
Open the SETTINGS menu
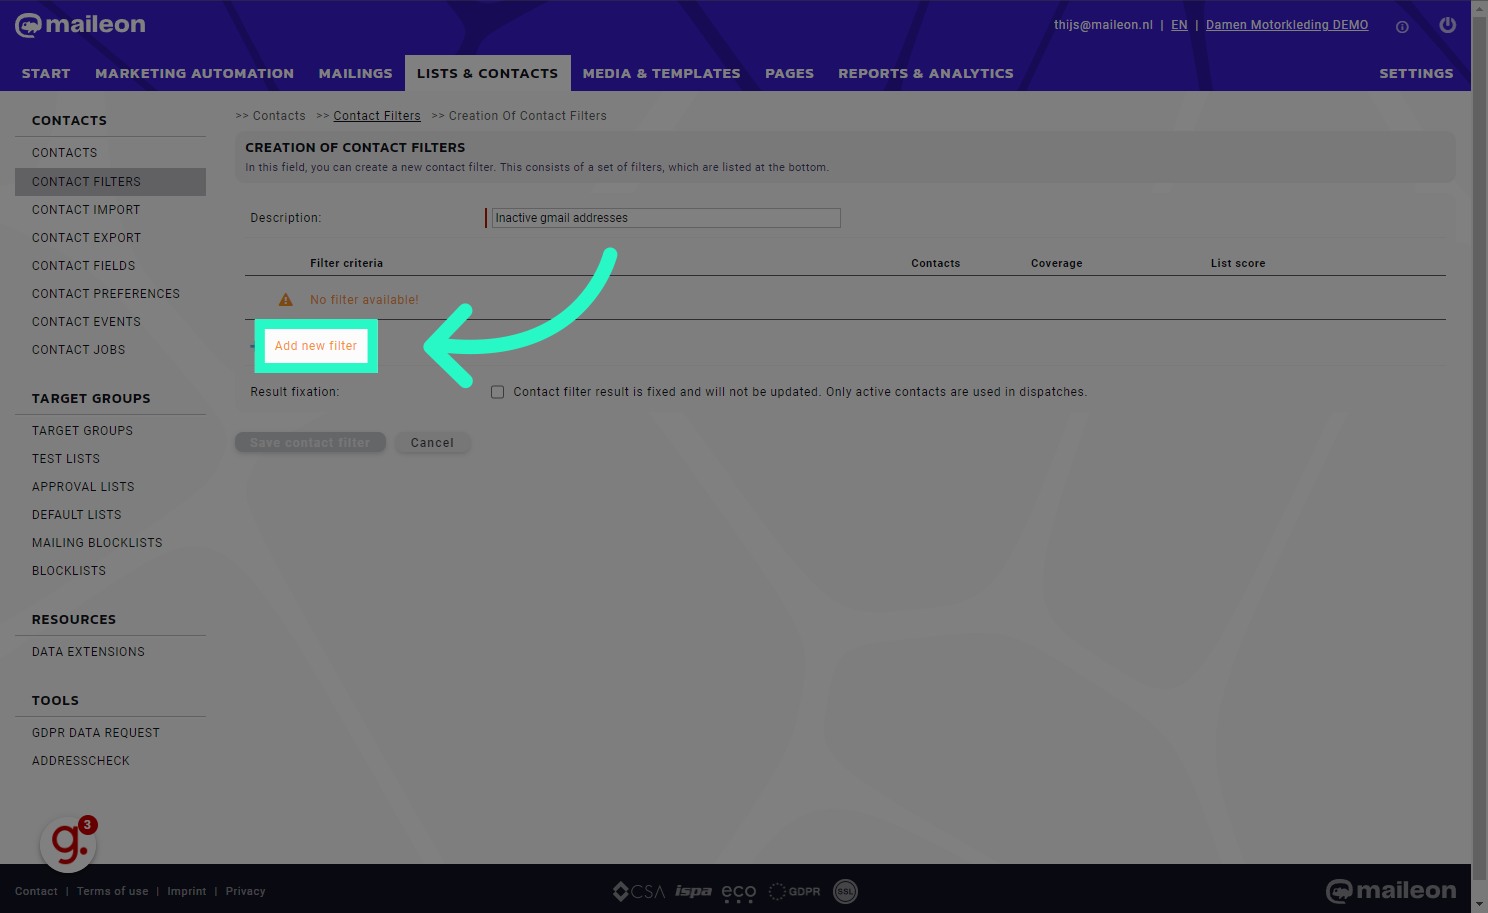pos(1416,73)
